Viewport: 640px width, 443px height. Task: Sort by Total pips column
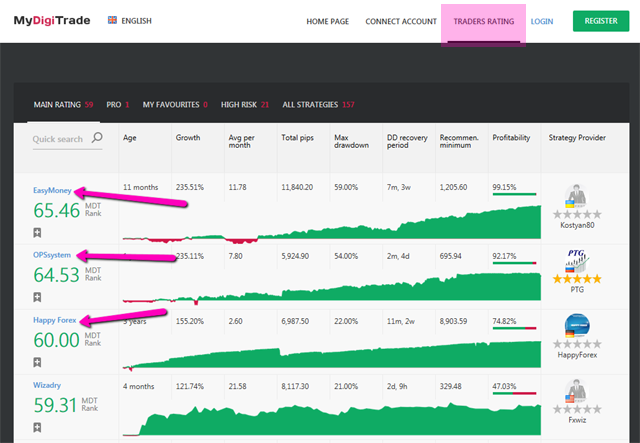tap(297, 138)
